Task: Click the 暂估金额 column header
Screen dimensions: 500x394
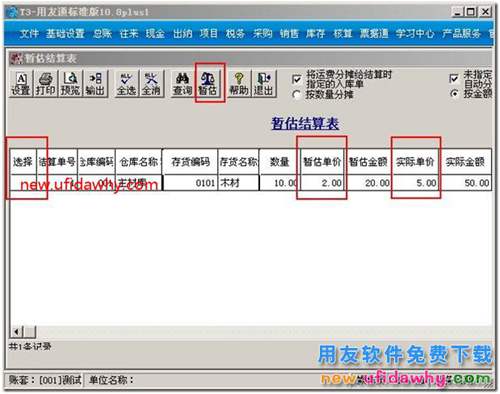Action: click(368, 162)
